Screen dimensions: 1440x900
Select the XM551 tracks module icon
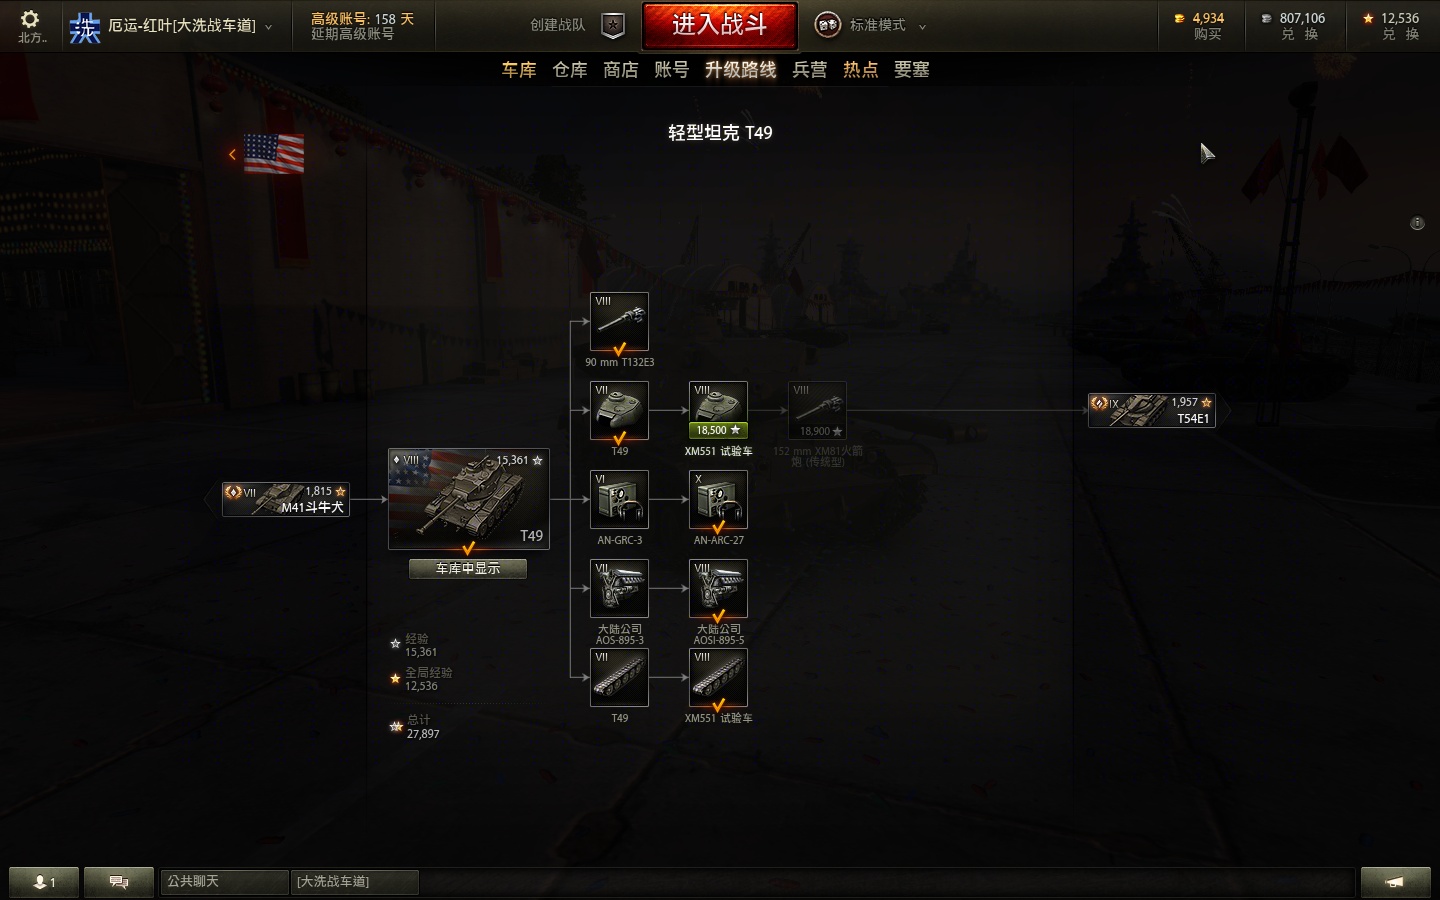point(718,678)
